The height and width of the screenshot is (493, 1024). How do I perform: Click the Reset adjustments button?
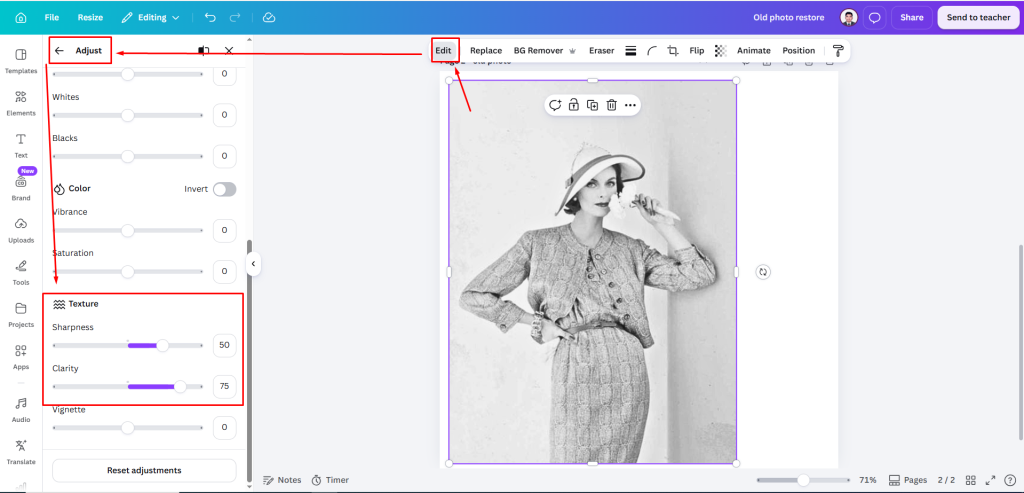(x=144, y=470)
